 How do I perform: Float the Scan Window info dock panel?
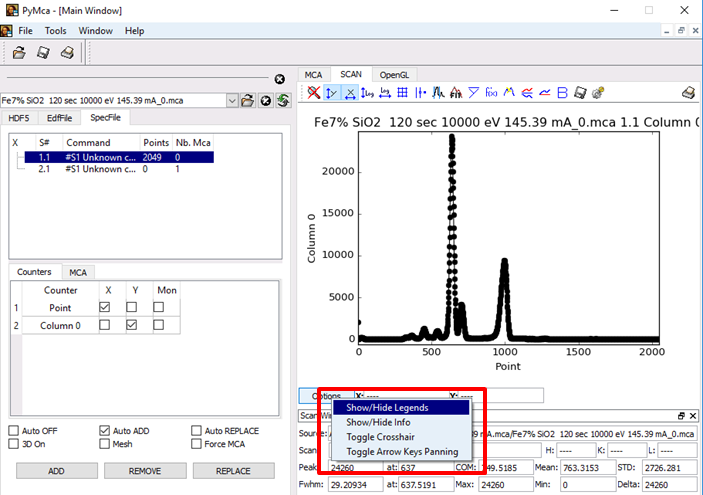tap(681, 416)
